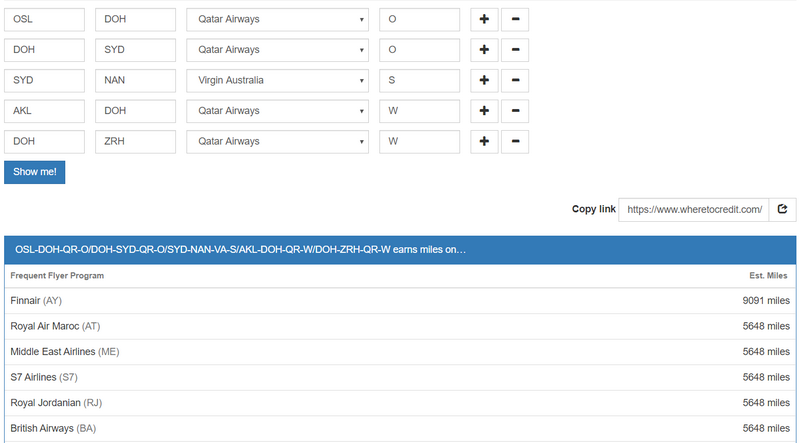Focus the S booking class field
Viewport: 800px width, 443px height.
pos(419,81)
